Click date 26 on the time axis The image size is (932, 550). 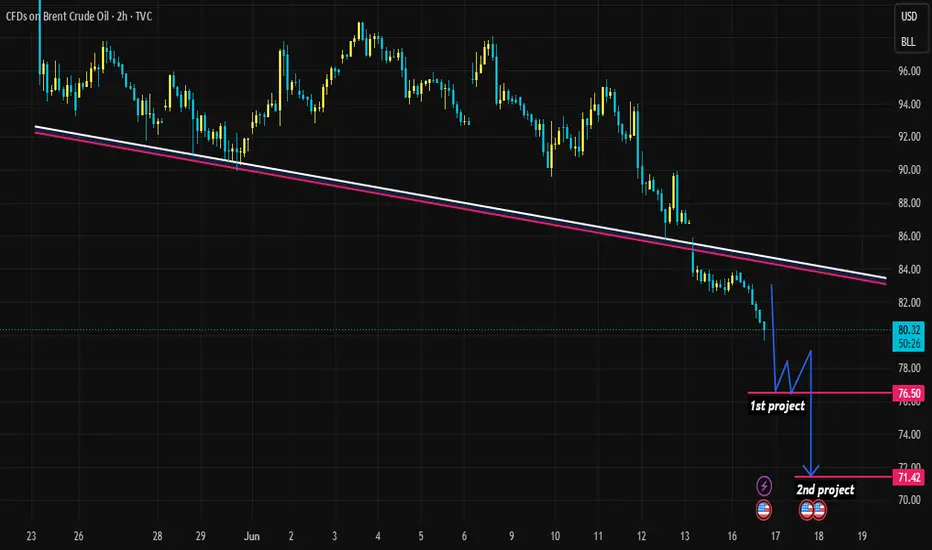point(78,536)
